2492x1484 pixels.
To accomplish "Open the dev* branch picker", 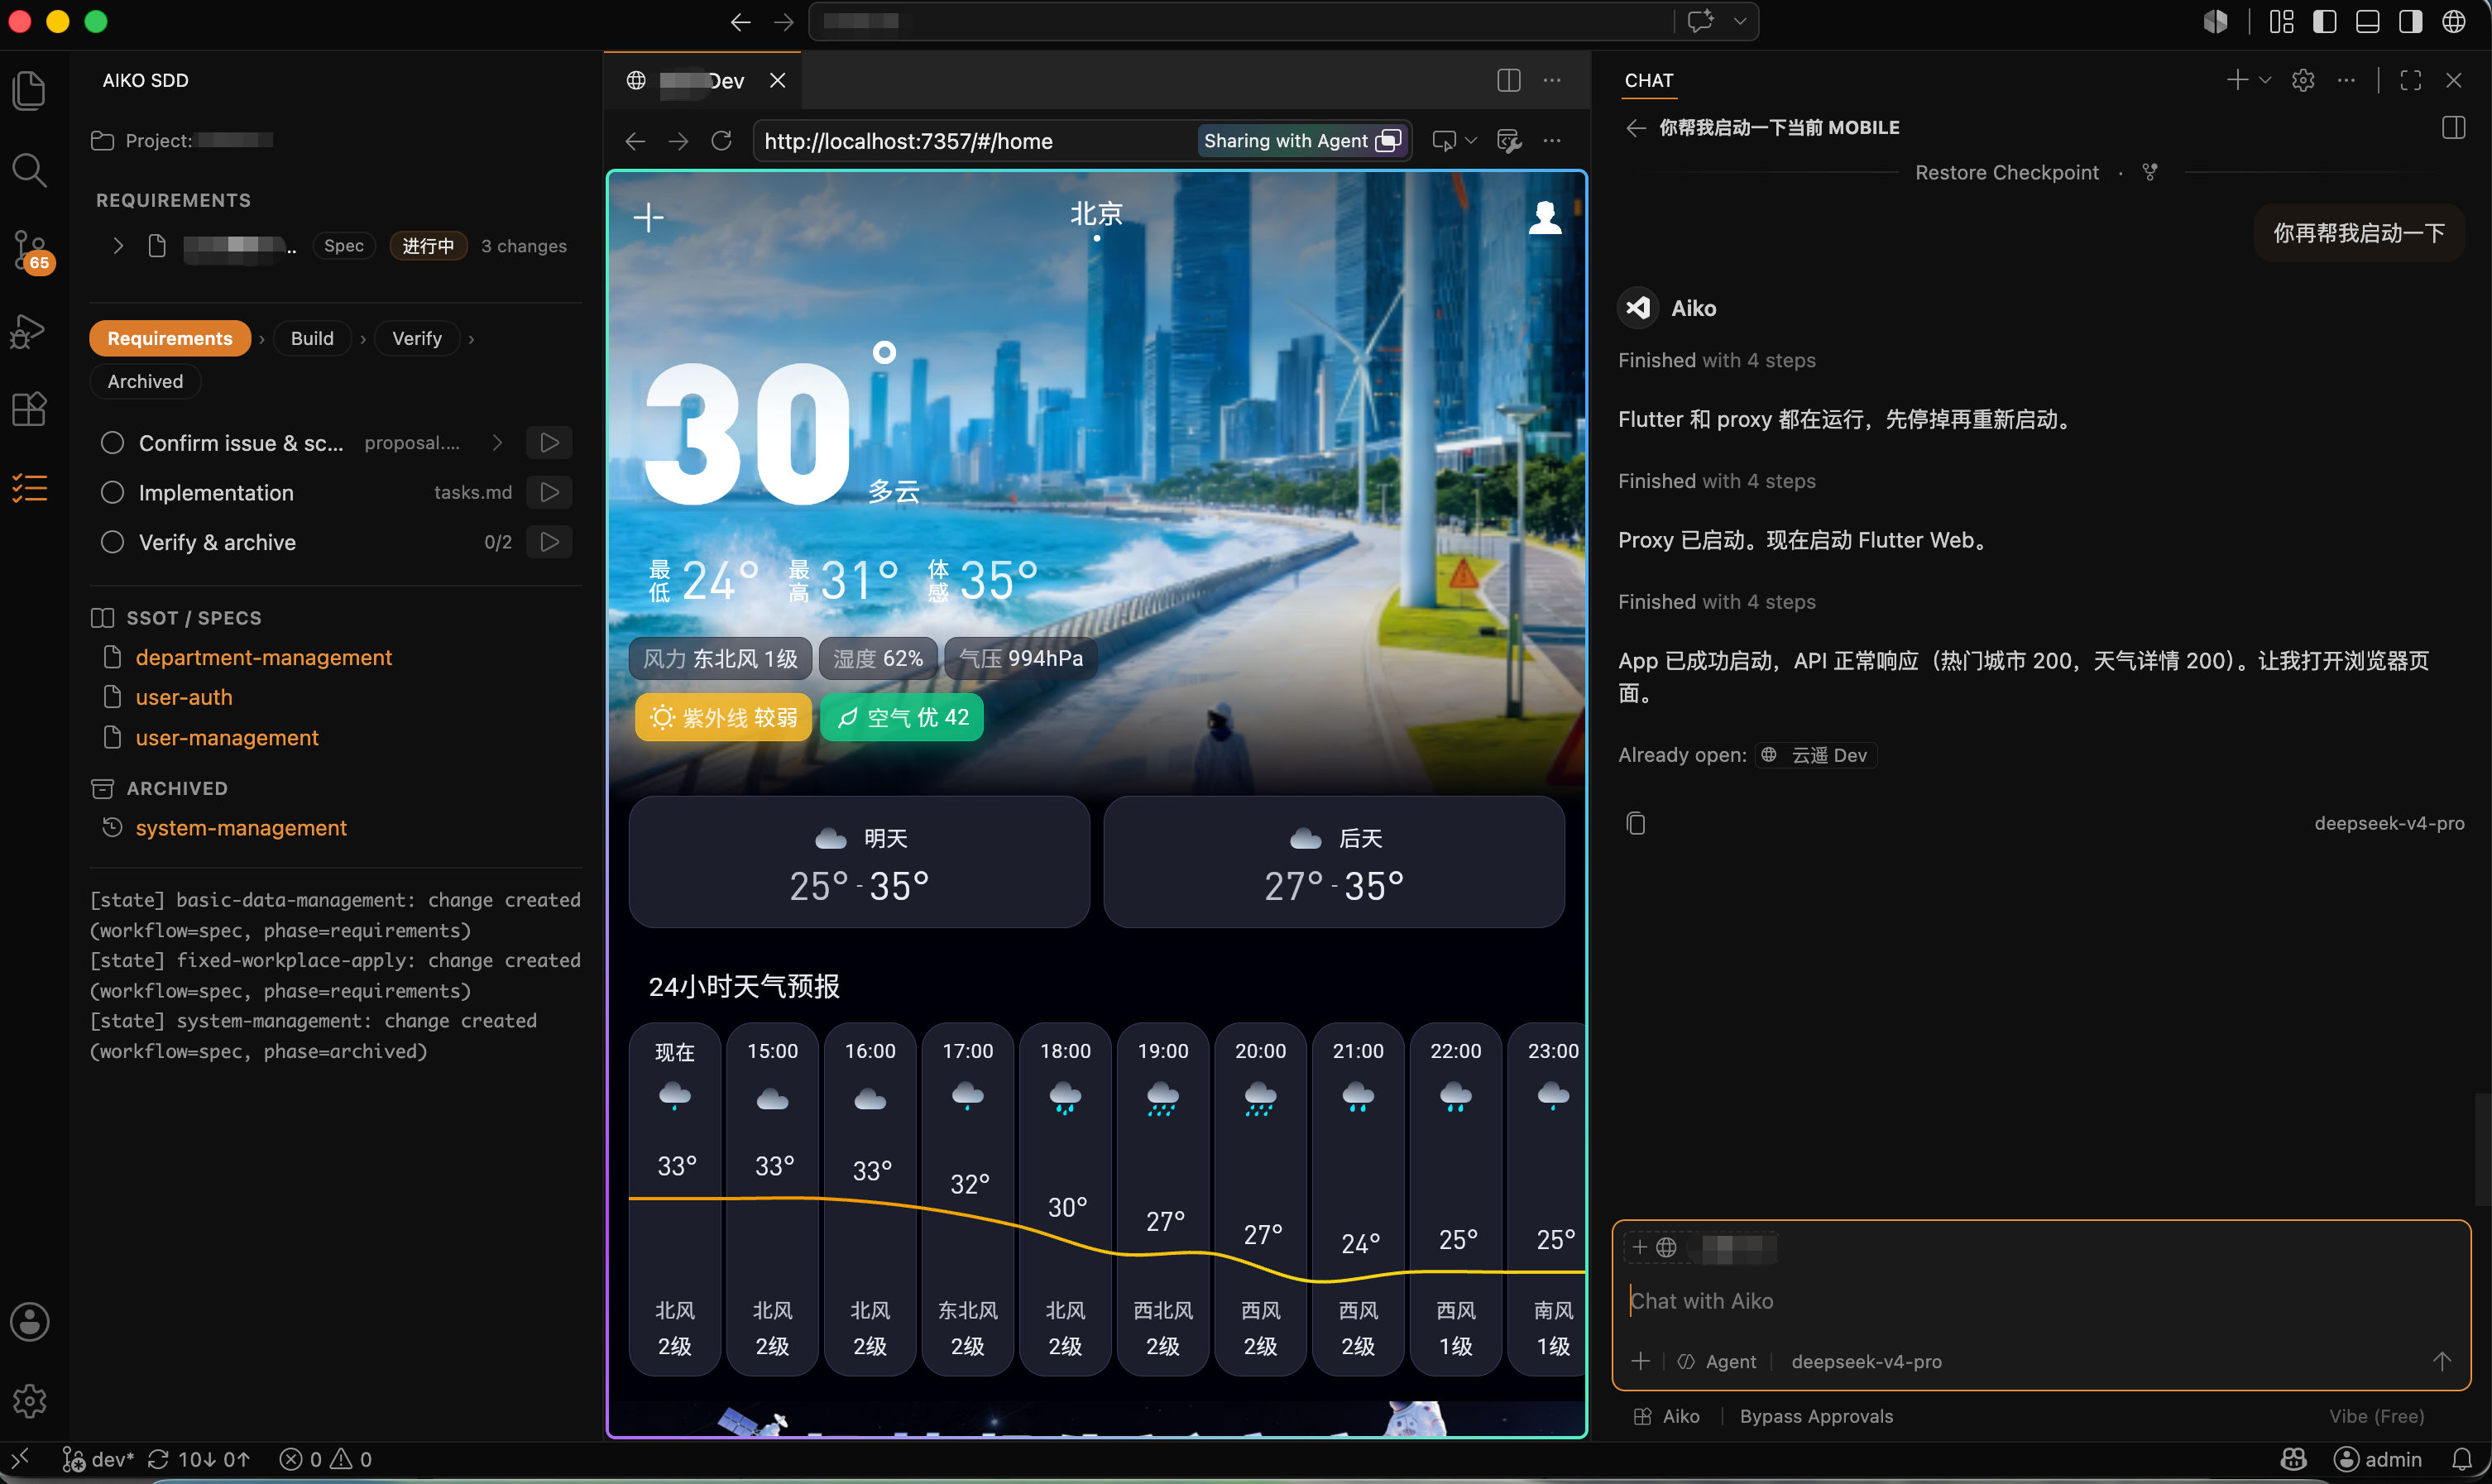I will tap(98, 1459).
